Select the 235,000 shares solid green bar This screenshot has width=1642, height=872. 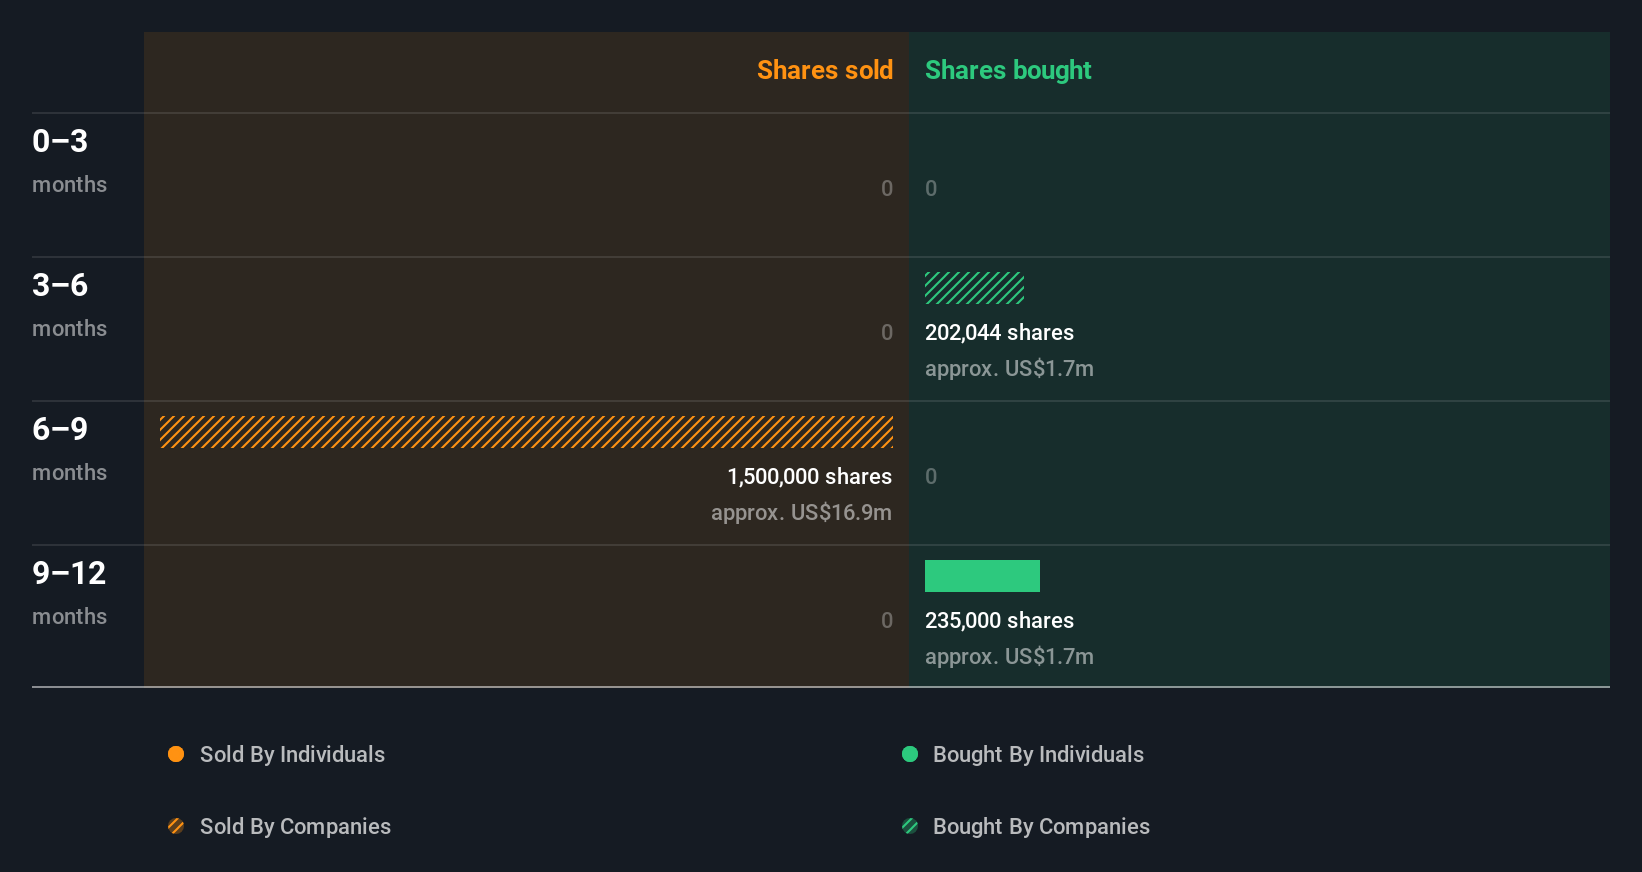[x=982, y=576]
